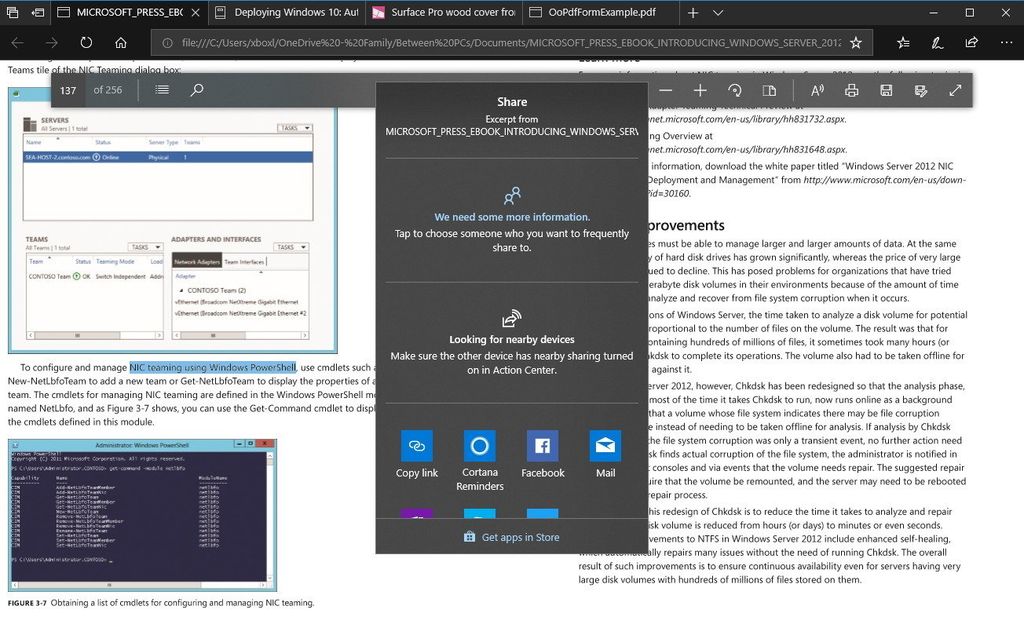Rotate the PDF page
Image resolution: width=1024 pixels, height=628 pixels.
tap(735, 90)
